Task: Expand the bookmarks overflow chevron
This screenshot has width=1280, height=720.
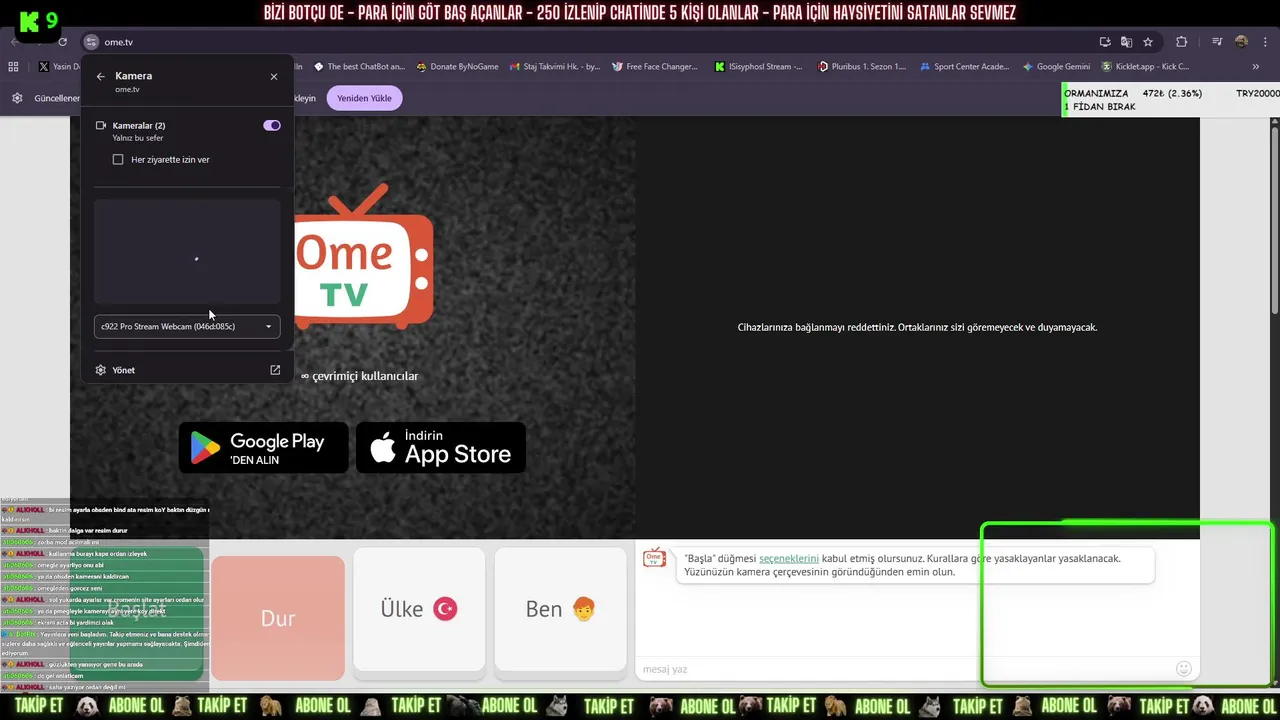Action: [x=1256, y=67]
